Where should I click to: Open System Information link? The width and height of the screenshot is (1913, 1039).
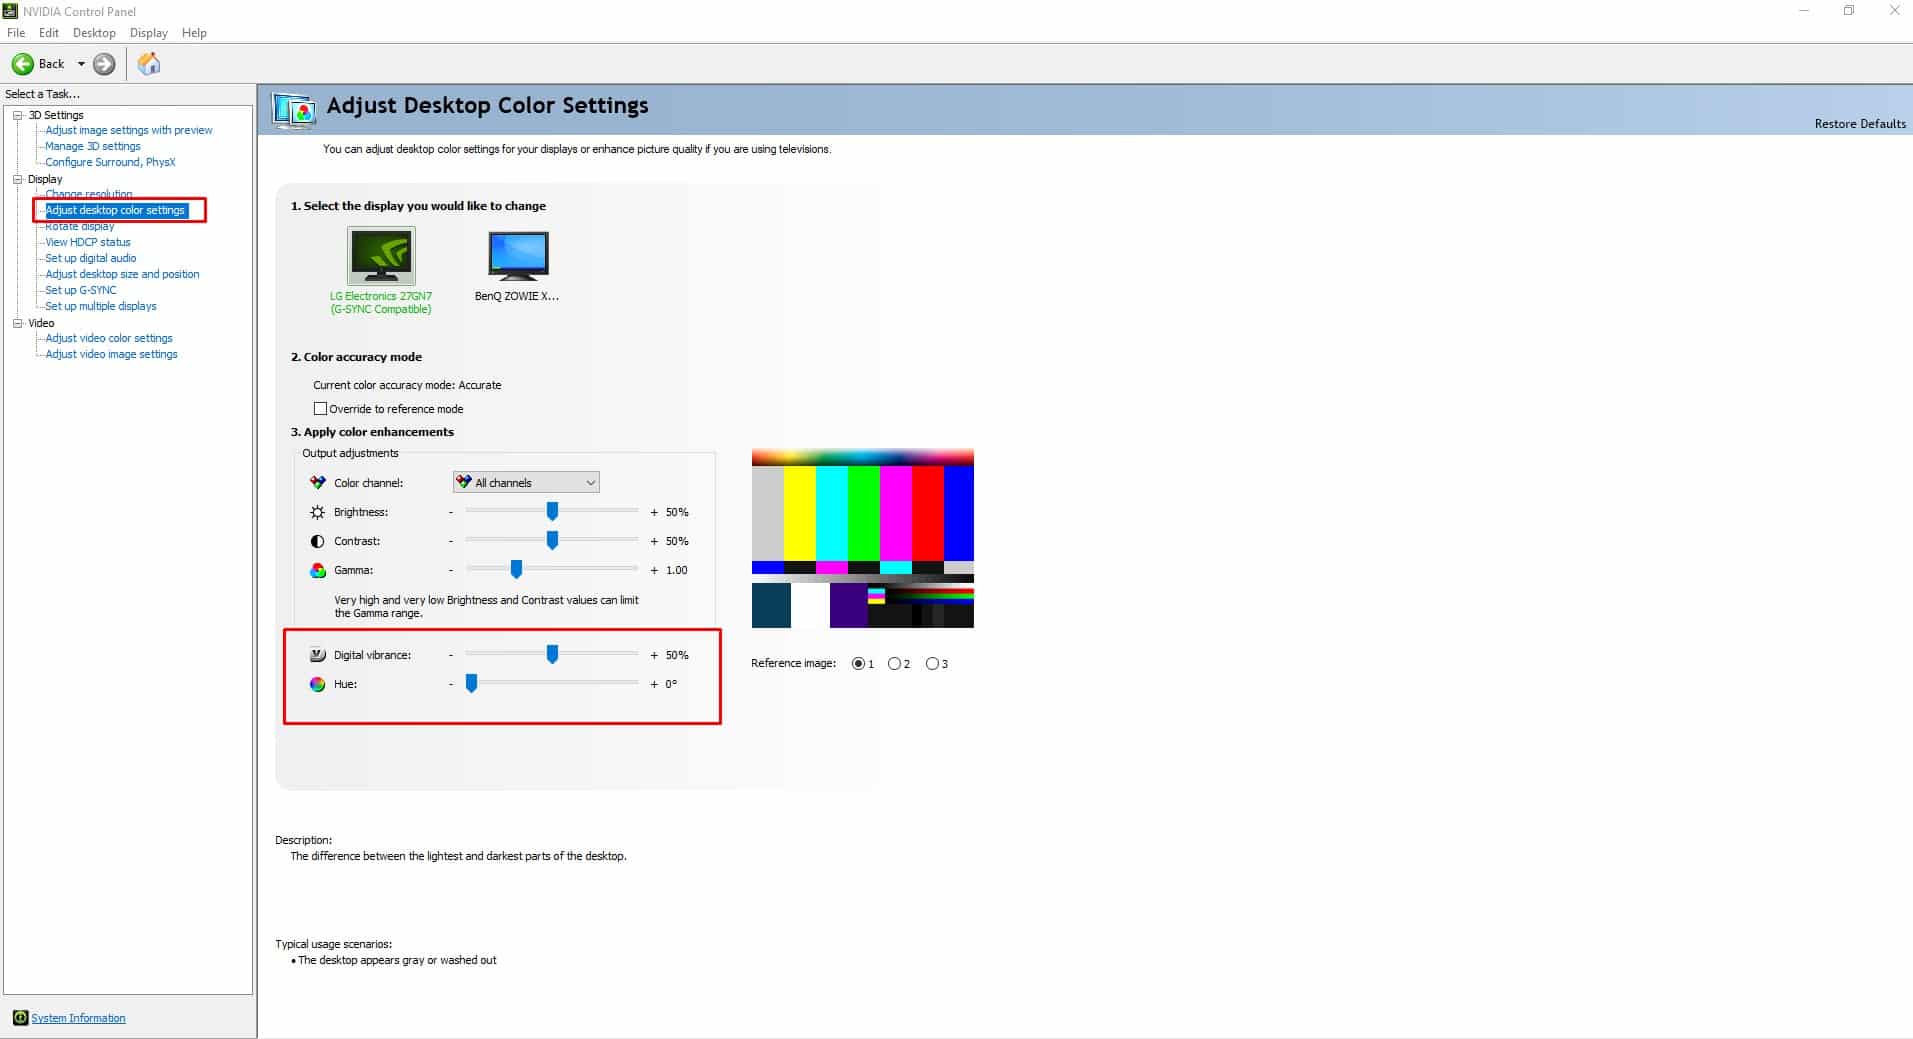tap(76, 1017)
